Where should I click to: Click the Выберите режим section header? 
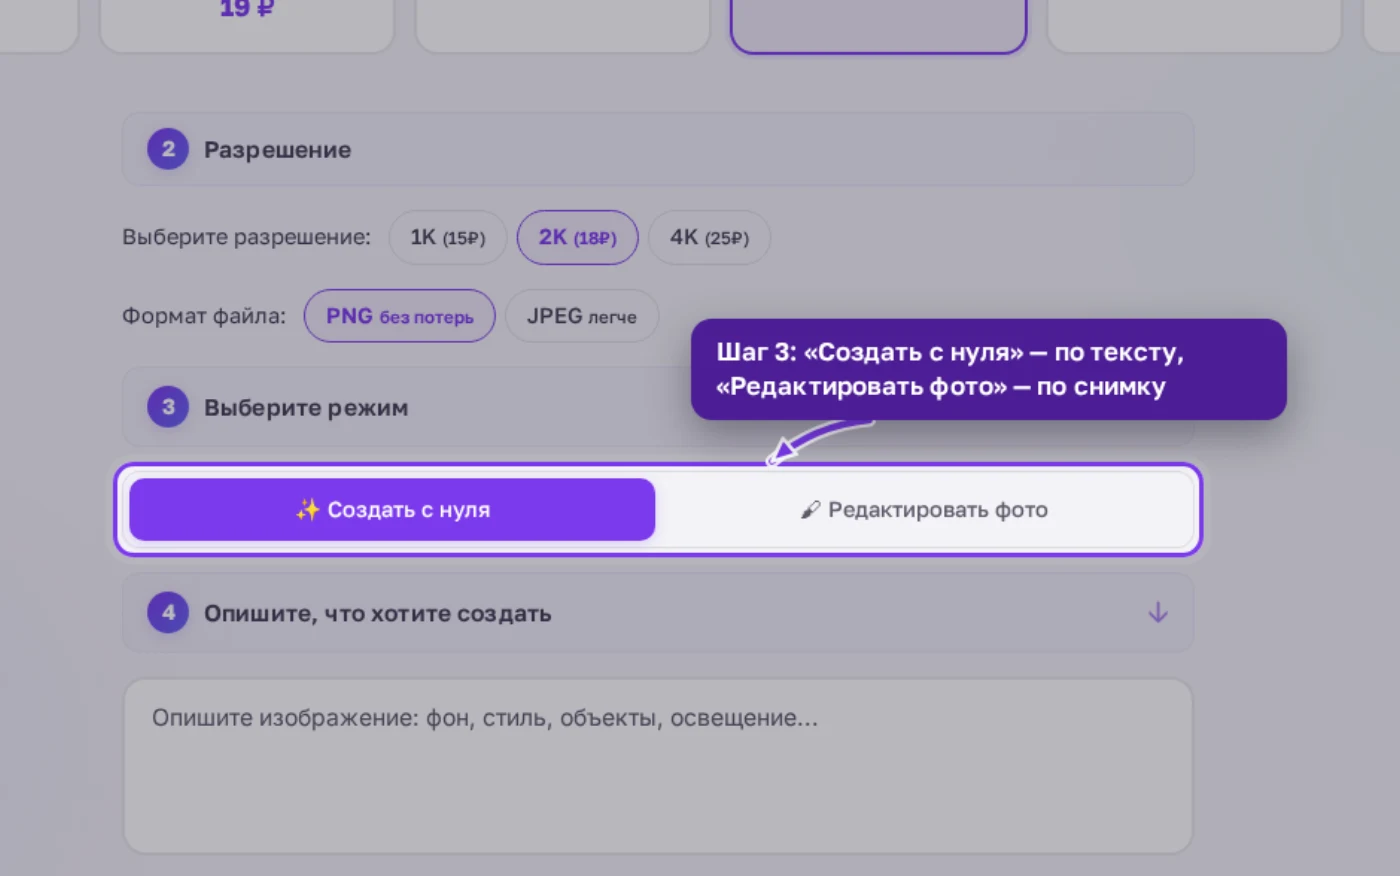(x=658, y=407)
